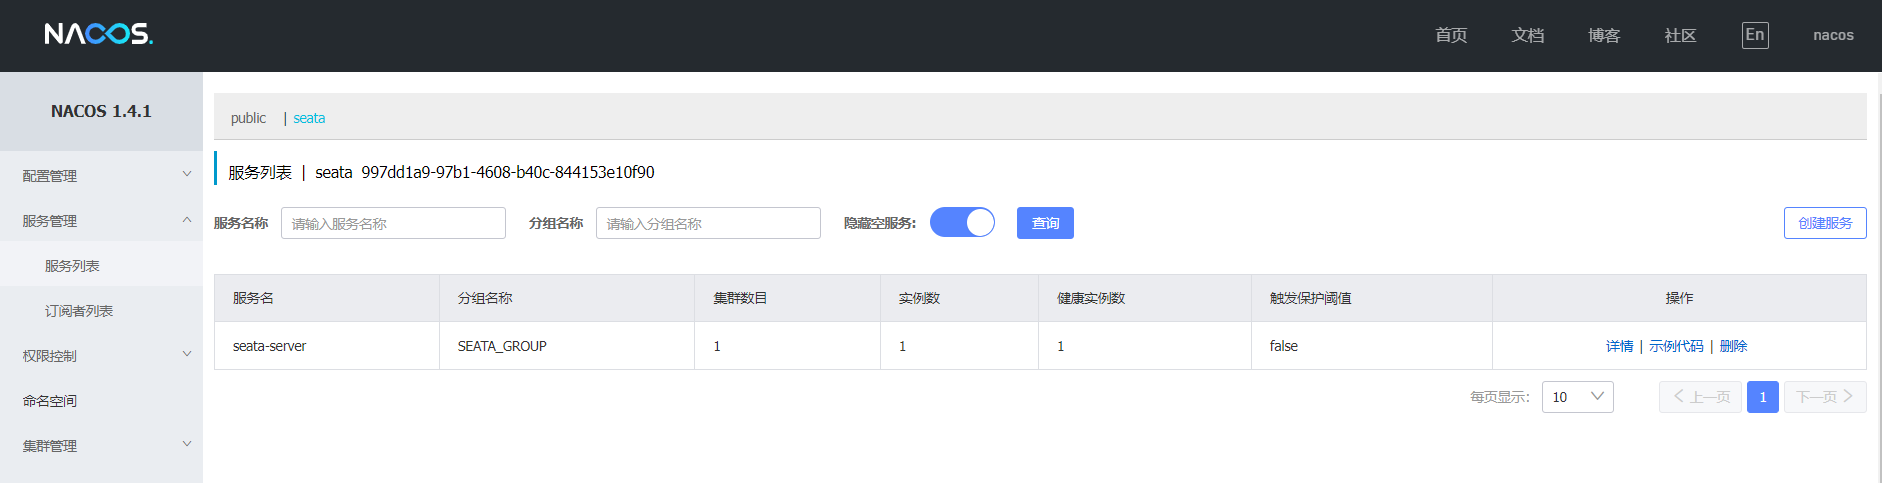Focus the 服务名称 input field

(x=393, y=223)
